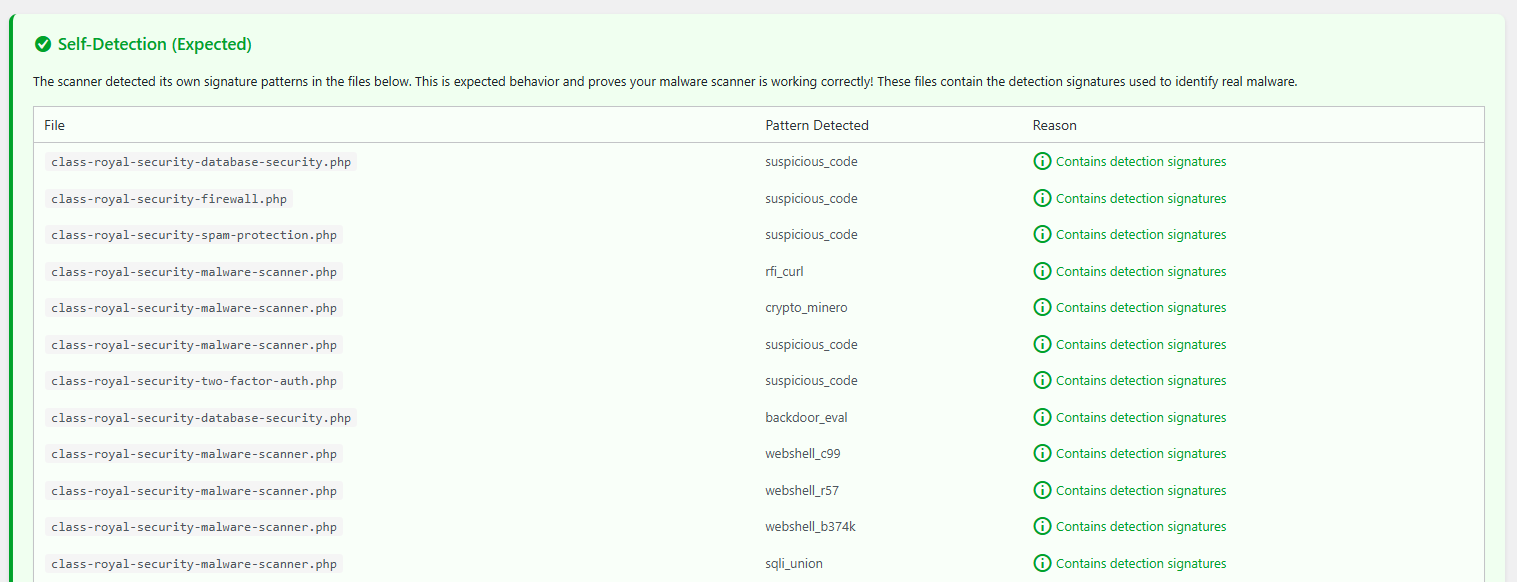Image resolution: width=1517 pixels, height=582 pixels.
Task: Select the info icon on the webshell_b374k row
Action: point(1042,526)
